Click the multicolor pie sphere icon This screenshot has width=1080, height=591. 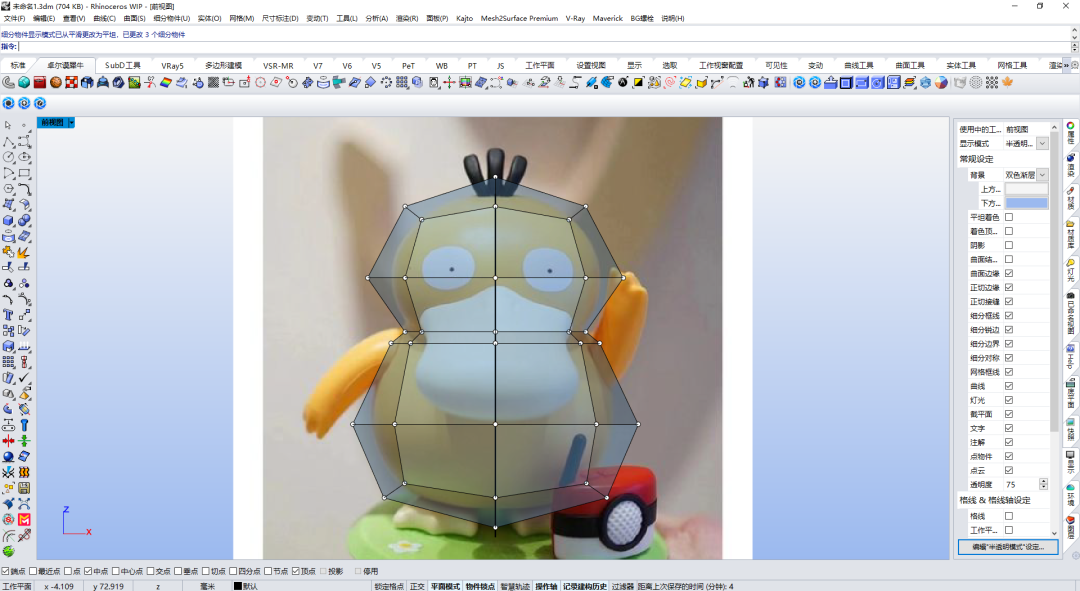tap(941, 83)
